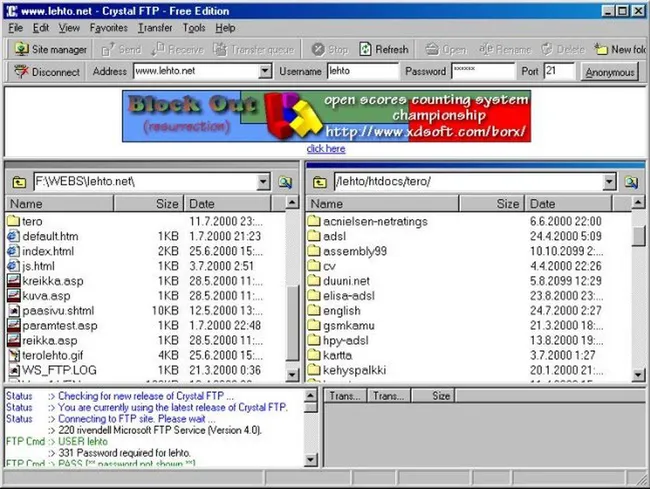Screen dimensions: 650x489
Task: Open the Edit menu
Action: point(41,28)
